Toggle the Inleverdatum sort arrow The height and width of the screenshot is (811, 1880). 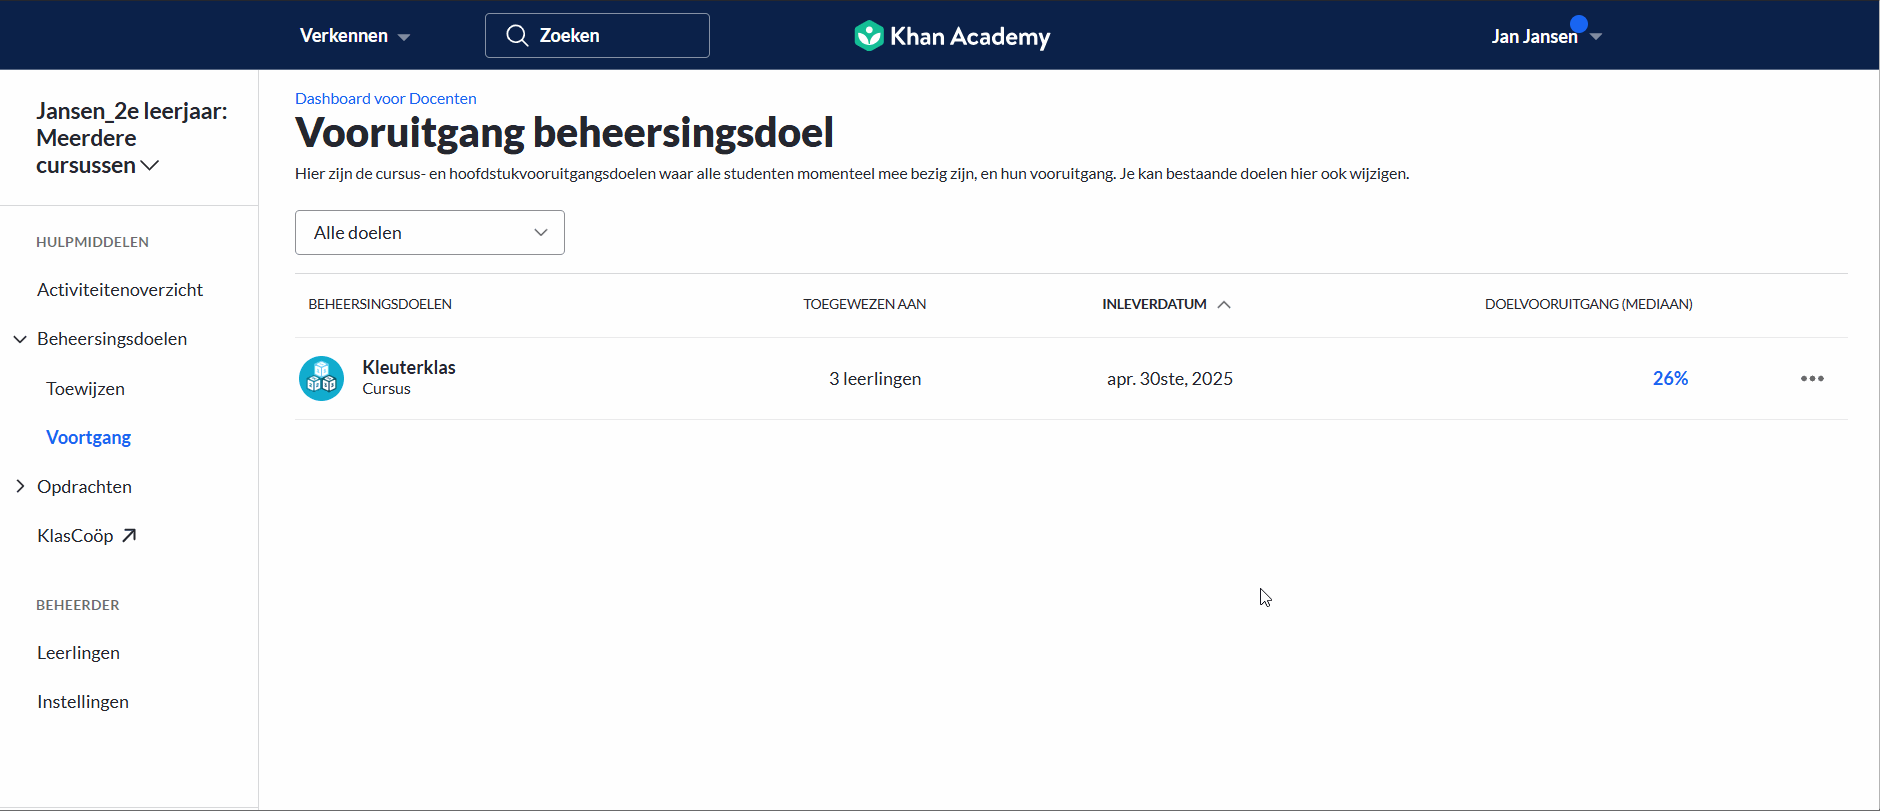click(1224, 305)
